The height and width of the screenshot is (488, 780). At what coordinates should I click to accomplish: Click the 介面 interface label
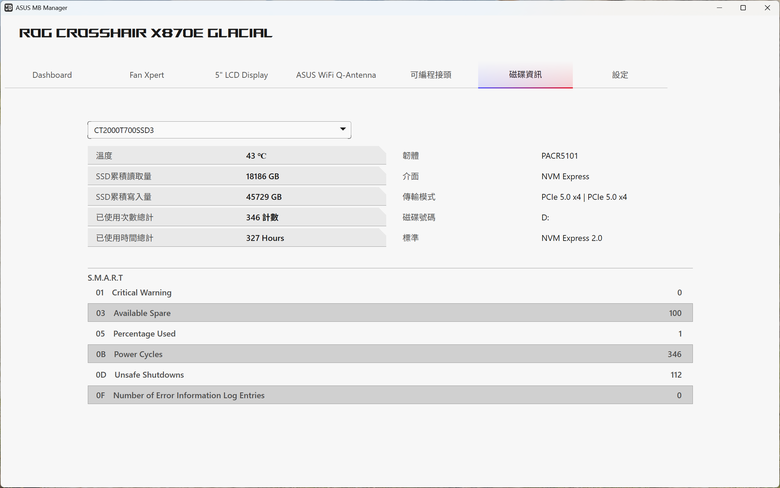click(x=410, y=176)
